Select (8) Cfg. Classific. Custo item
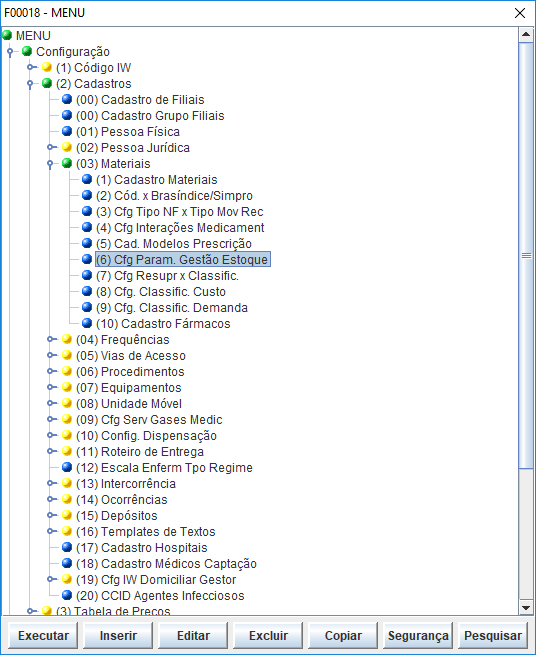The height and width of the screenshot is (655, 536). [161, 292]
